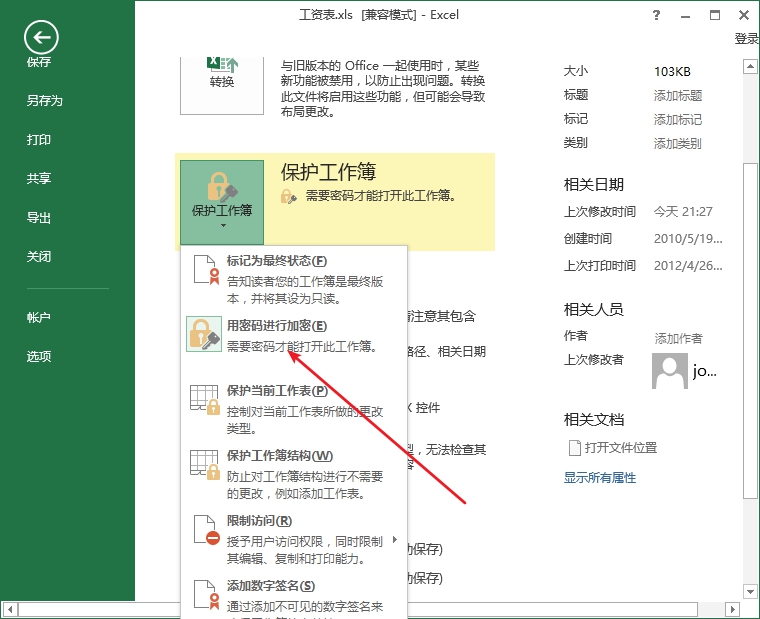Click the horizontal scrollbar left arrow

coord(10,609)
